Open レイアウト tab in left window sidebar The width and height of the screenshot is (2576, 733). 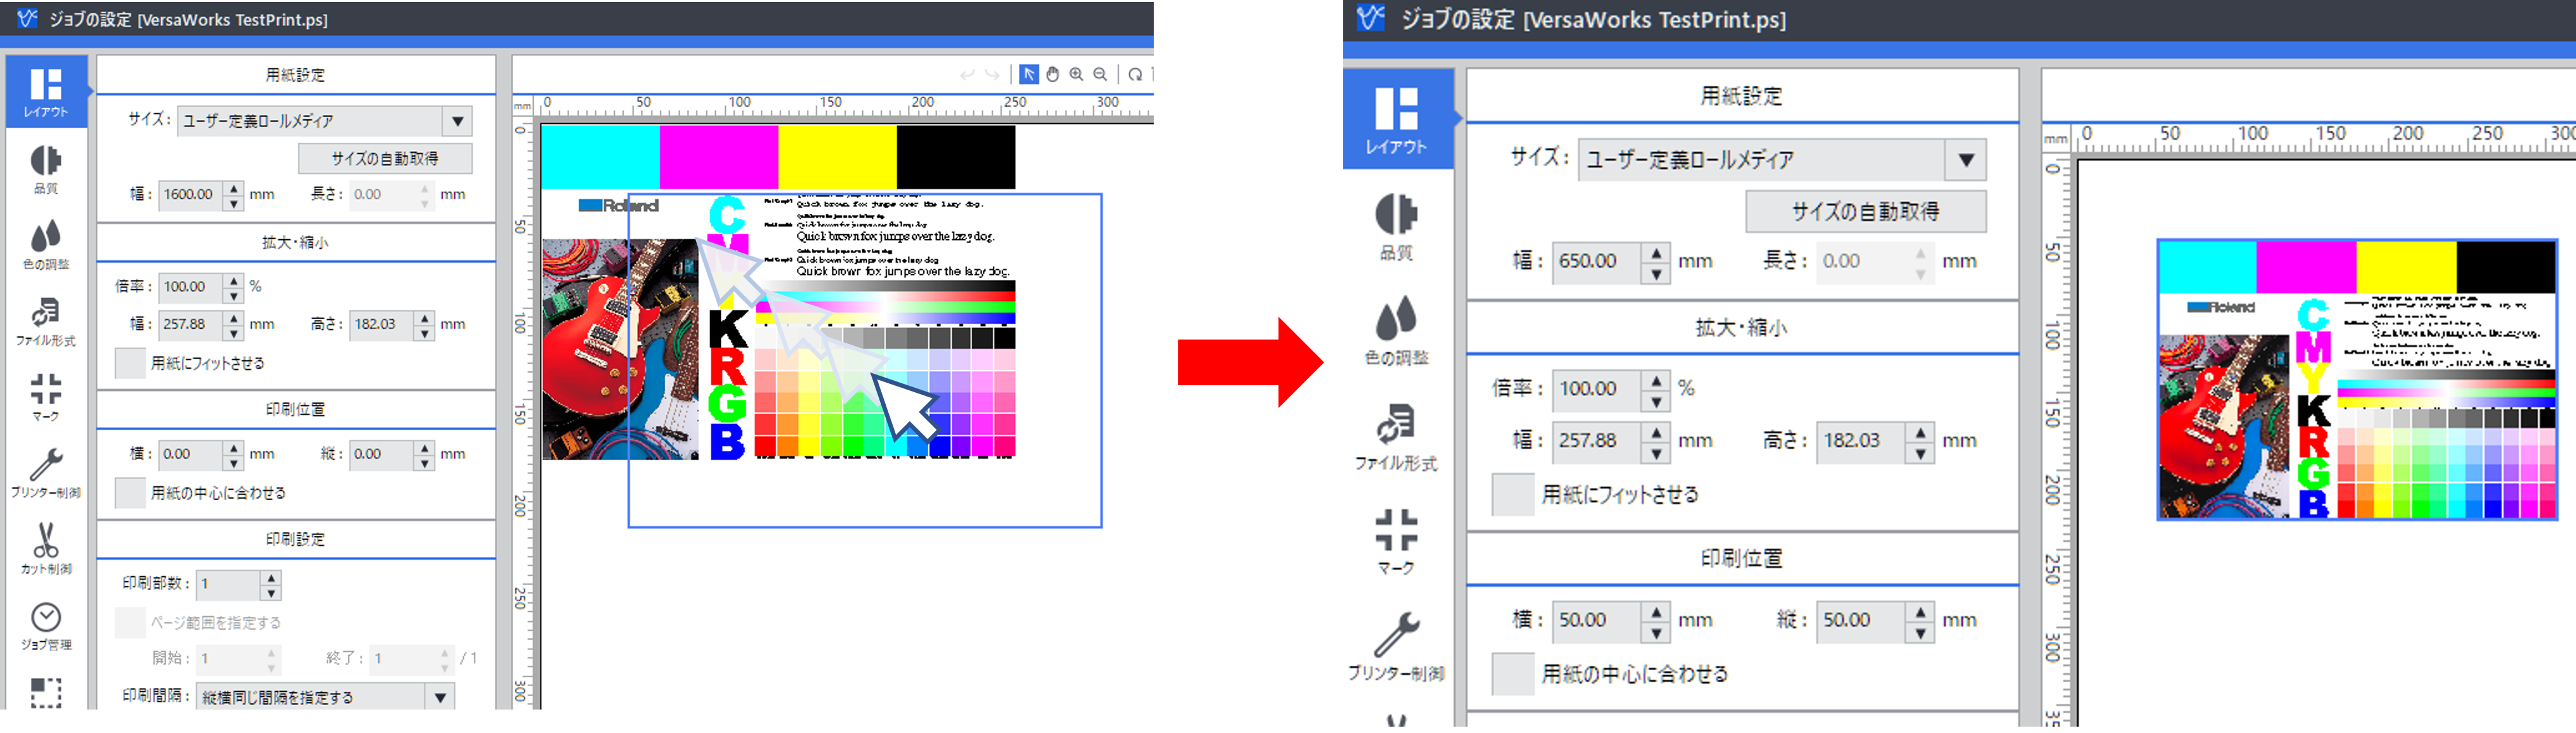[46, 91]
